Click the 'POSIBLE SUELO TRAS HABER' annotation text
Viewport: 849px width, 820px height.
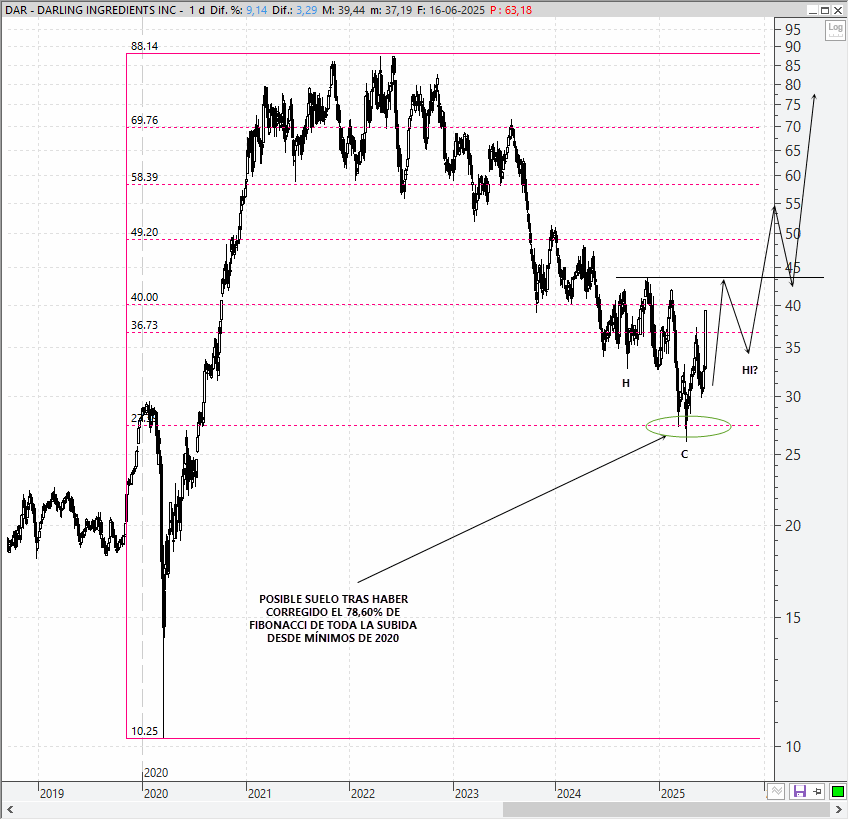(334, 600)
